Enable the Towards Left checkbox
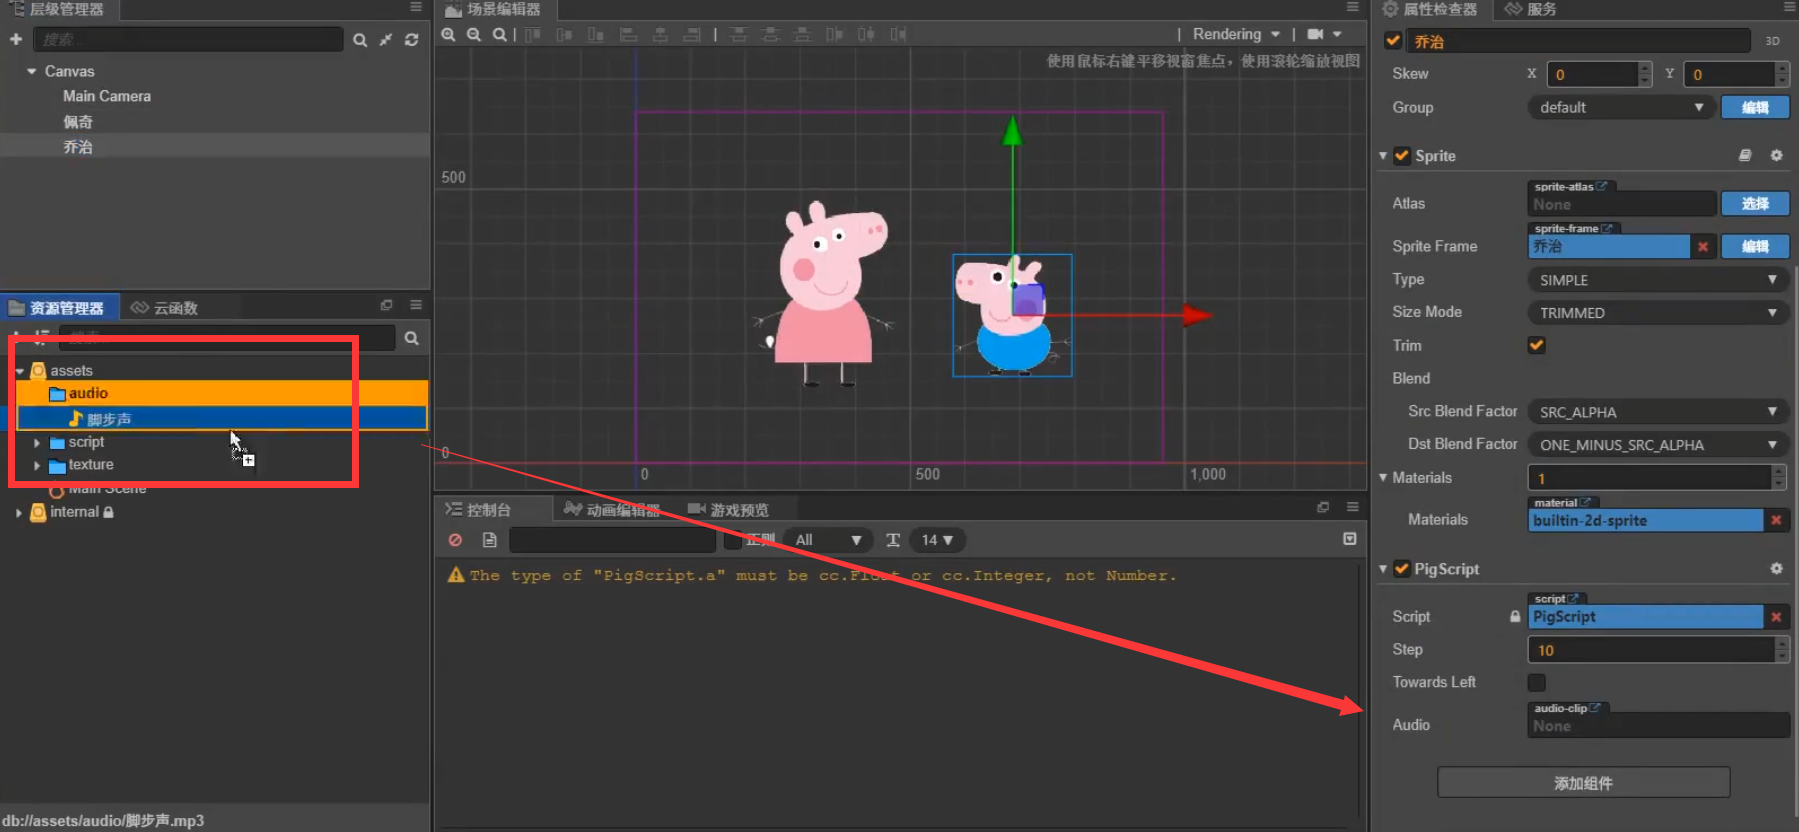The width and height of the screenshot is (1799, 832). (x=1537, y=682)
